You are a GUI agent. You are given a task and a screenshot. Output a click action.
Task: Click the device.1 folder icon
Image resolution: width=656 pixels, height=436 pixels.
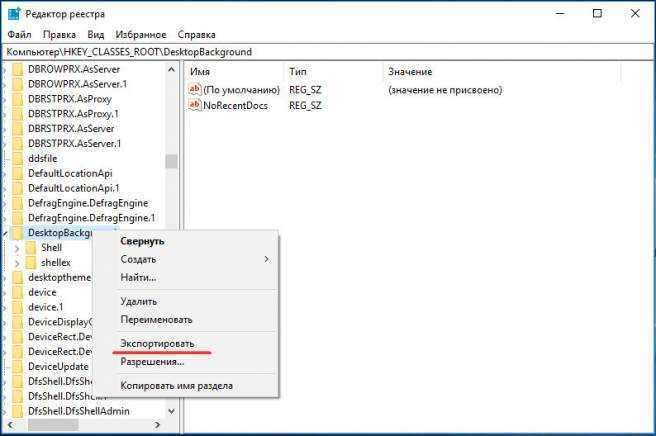18,307
